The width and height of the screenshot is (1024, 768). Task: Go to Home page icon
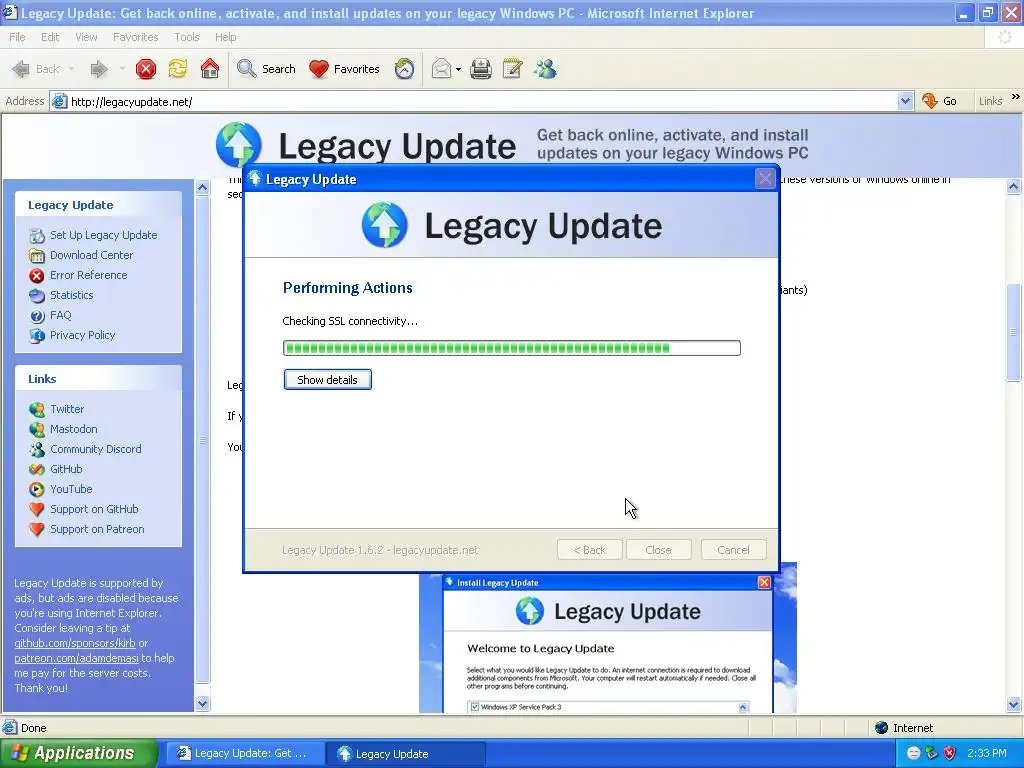[210, 69]
